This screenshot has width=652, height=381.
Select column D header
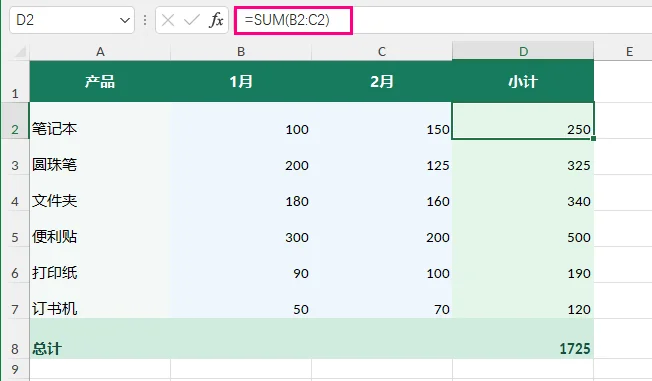point(523,52)
